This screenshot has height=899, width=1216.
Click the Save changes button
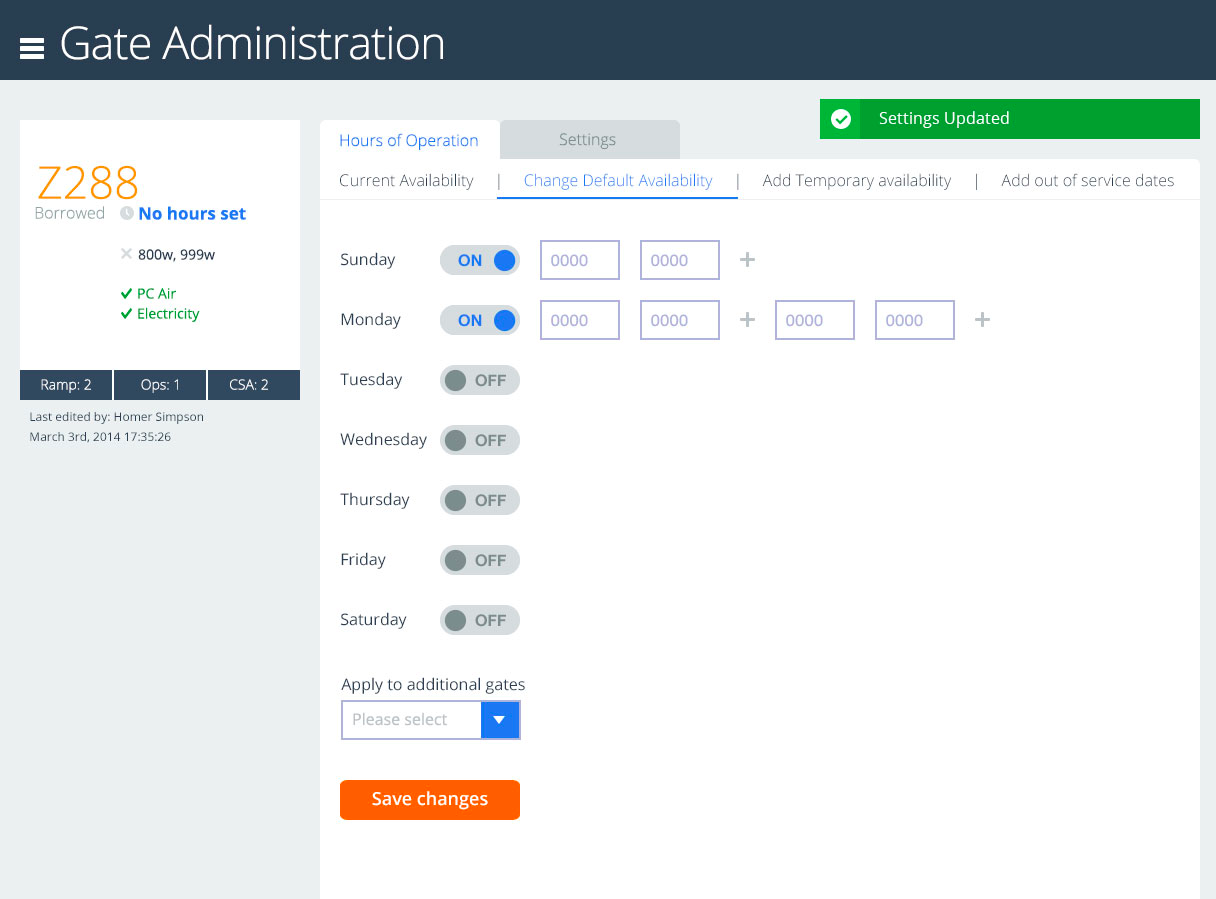[430, 800]
